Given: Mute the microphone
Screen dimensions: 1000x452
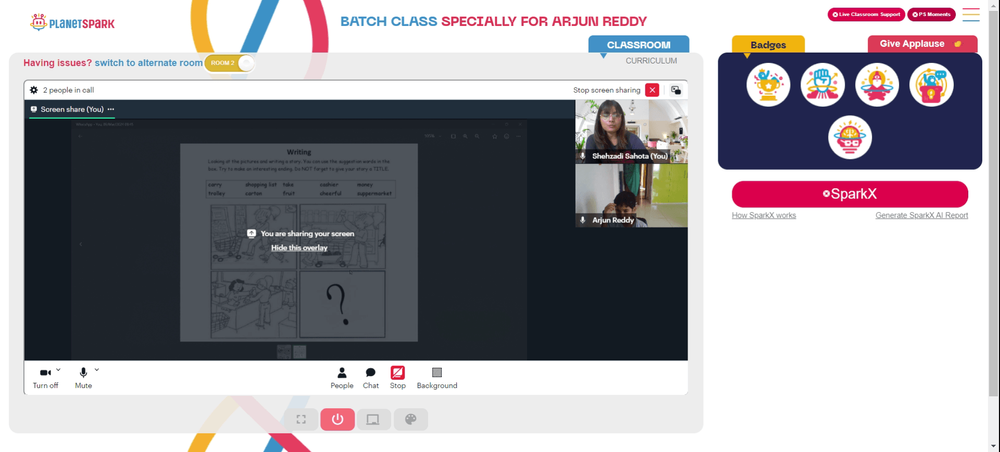Looking at the screenshot, I should click(83, 377).
